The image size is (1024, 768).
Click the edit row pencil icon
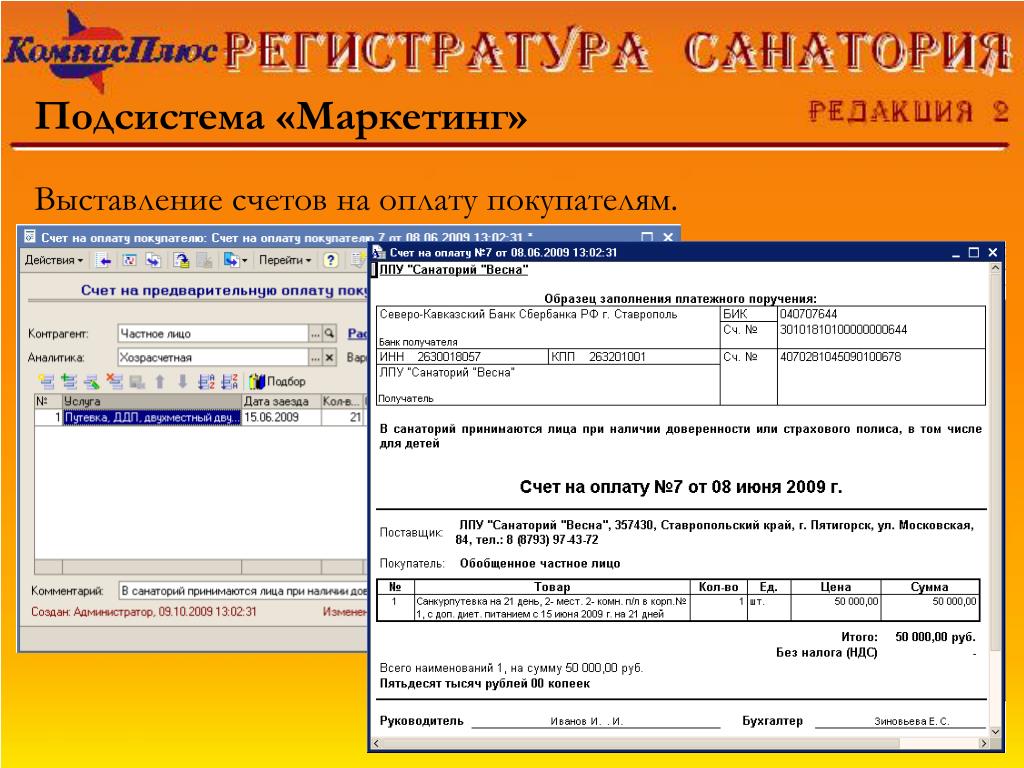point(91,381)
